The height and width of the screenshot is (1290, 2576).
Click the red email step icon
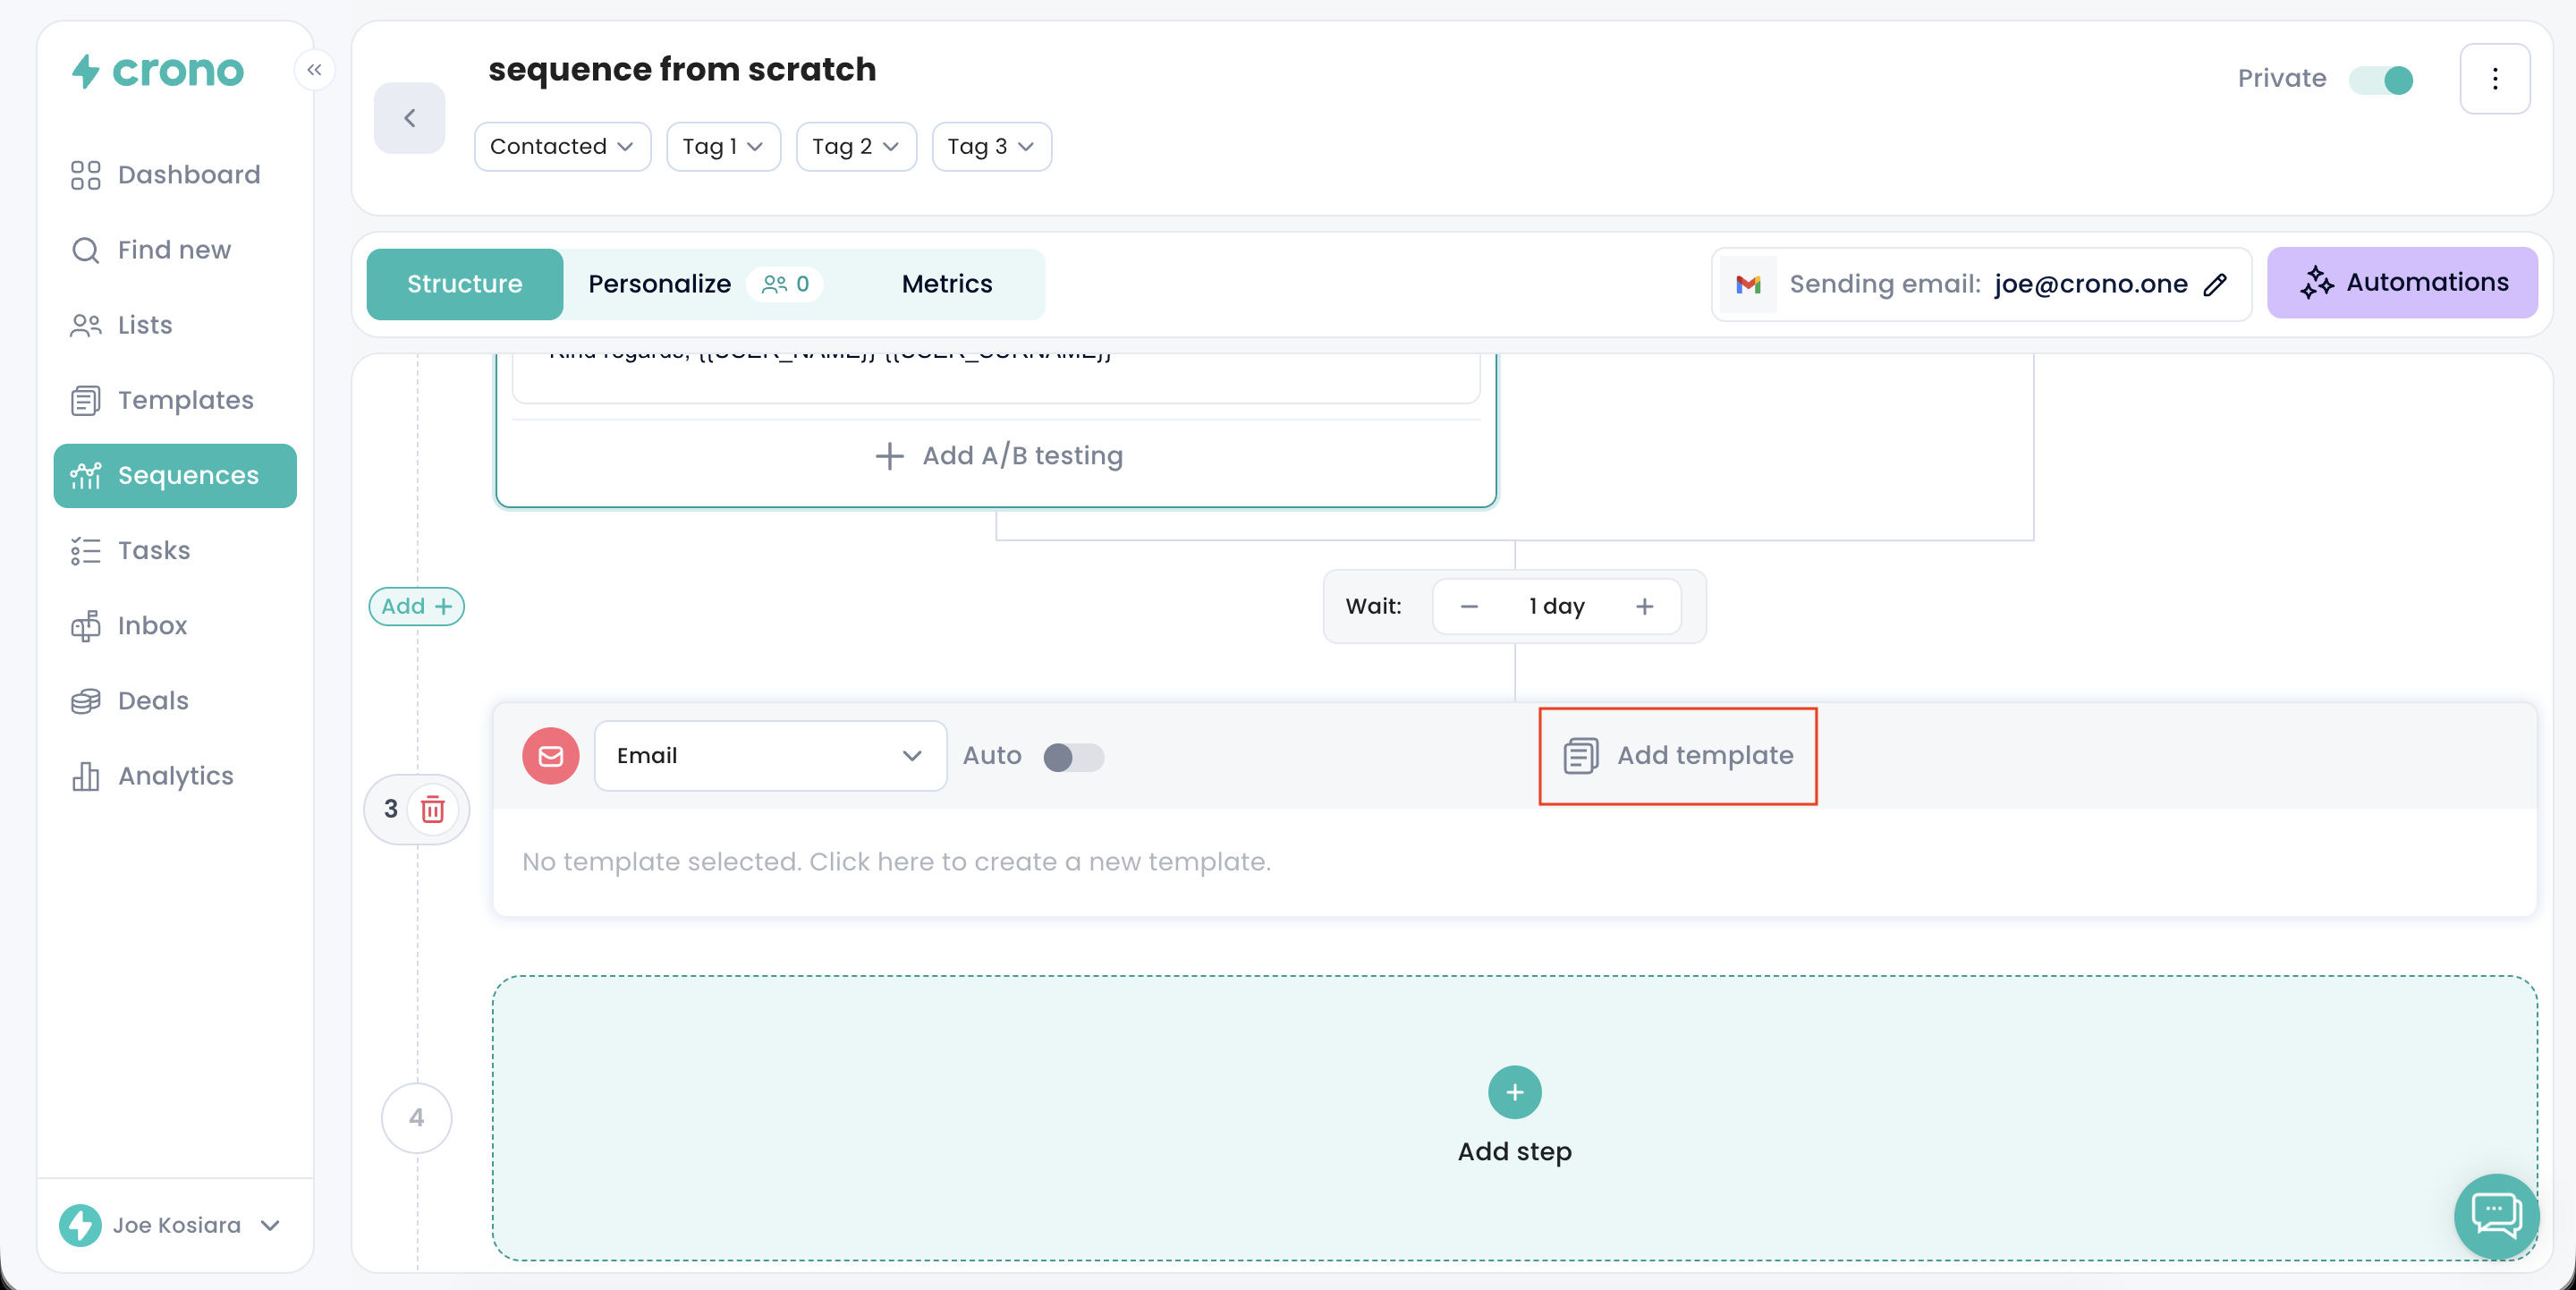click(x=550, y=756)
